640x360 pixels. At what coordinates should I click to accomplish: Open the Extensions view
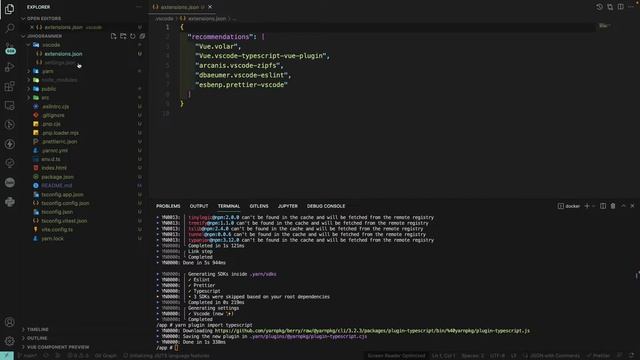coord(10,86)
